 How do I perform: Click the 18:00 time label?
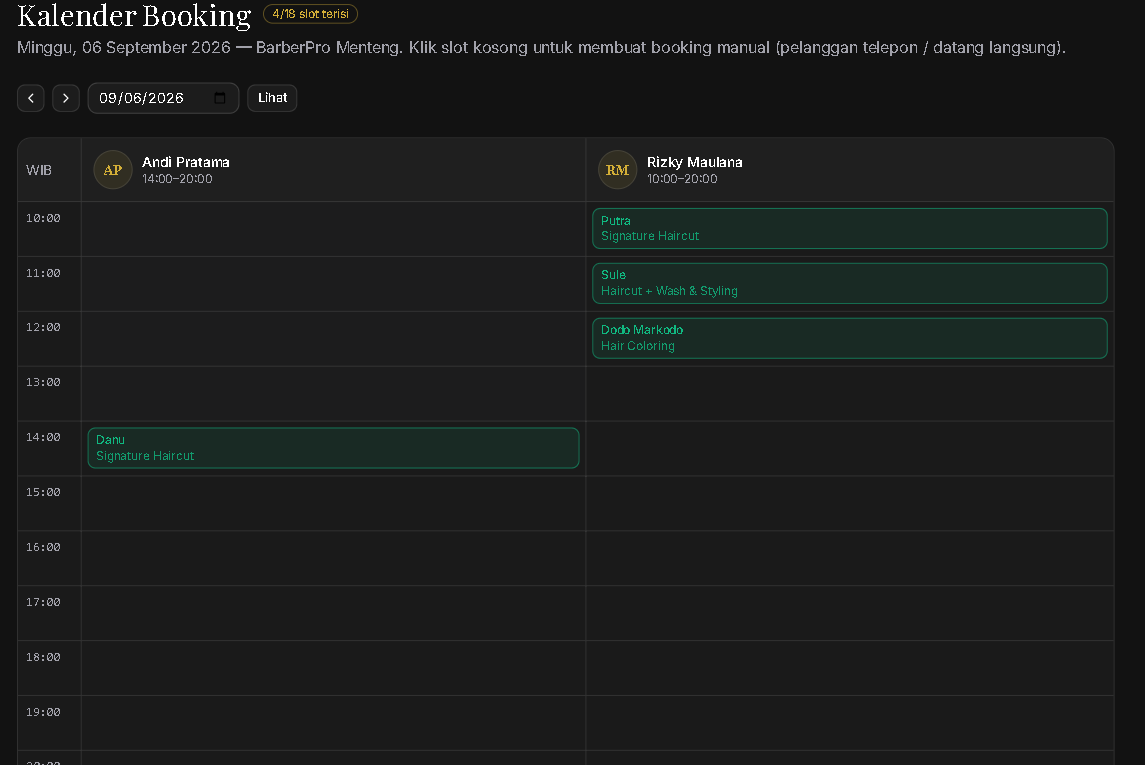click(43, 657)
